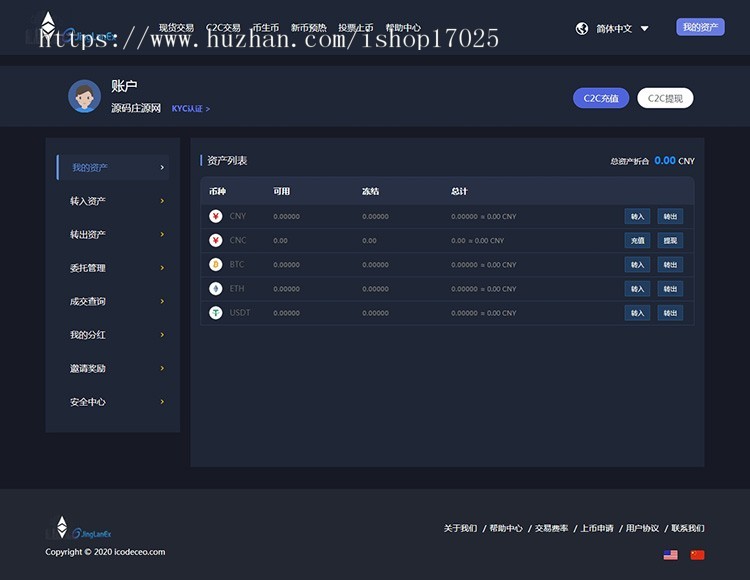750x580 pixels.
Task: Open the 交易费率 footer link
Action: [551, 528]
